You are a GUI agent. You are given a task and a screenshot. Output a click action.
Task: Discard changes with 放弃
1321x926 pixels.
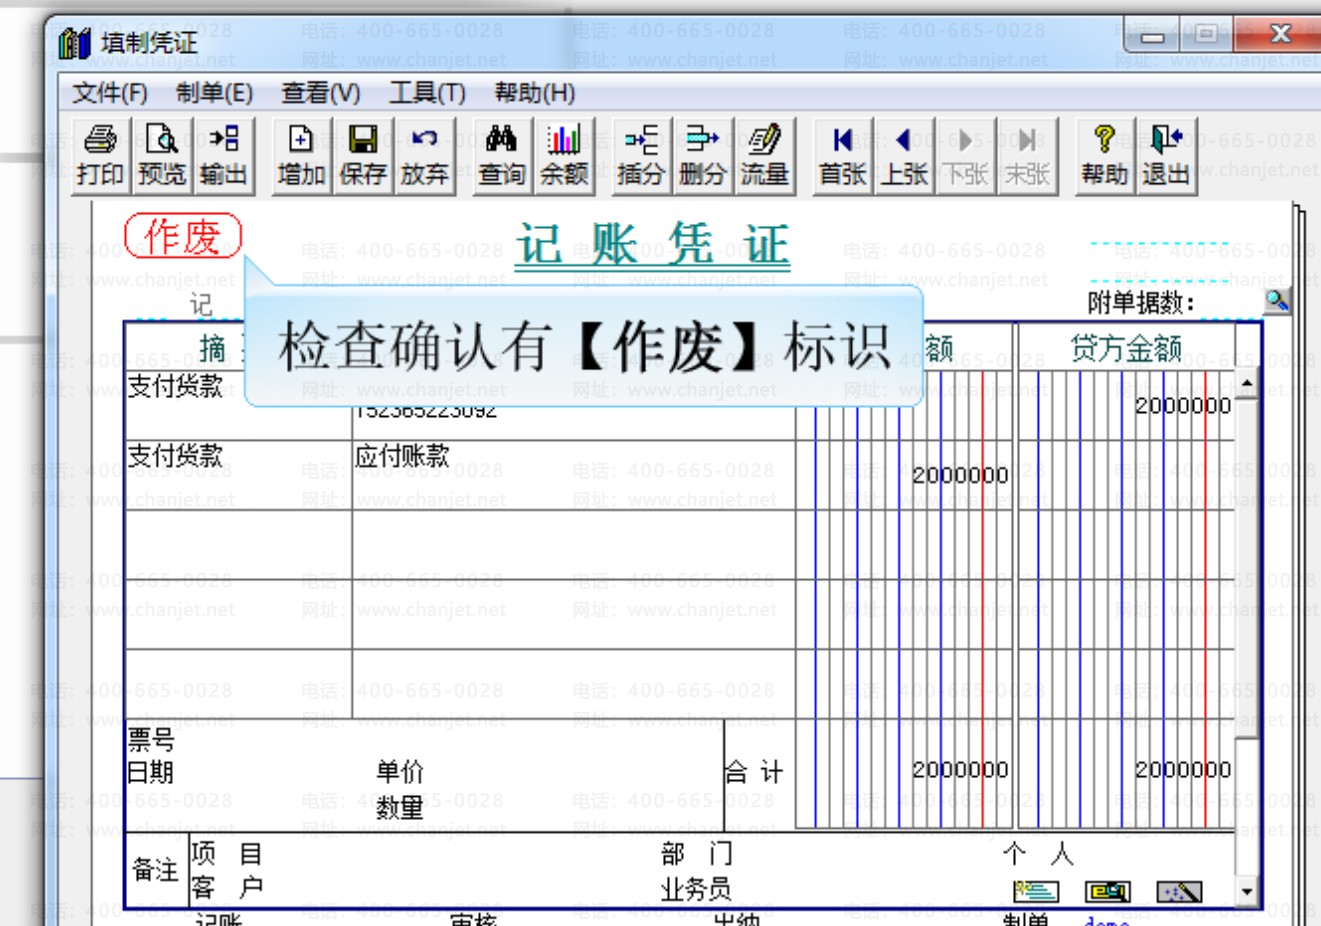pyautogui.click(x=425, y=156)
